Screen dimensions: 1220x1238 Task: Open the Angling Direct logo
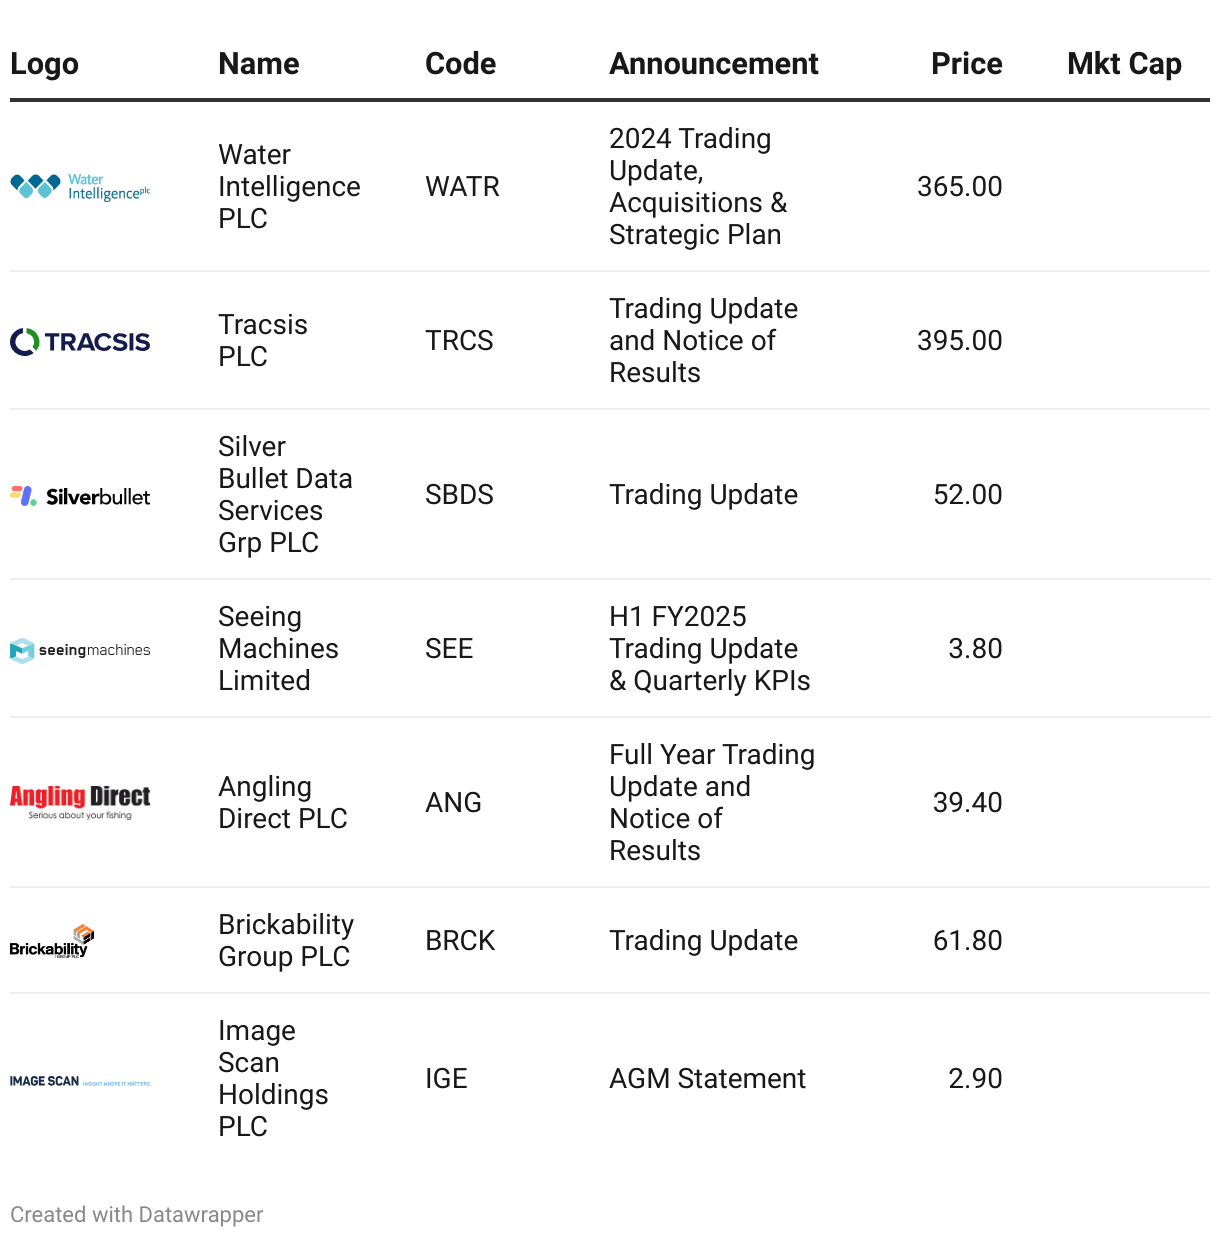(80, 802)
